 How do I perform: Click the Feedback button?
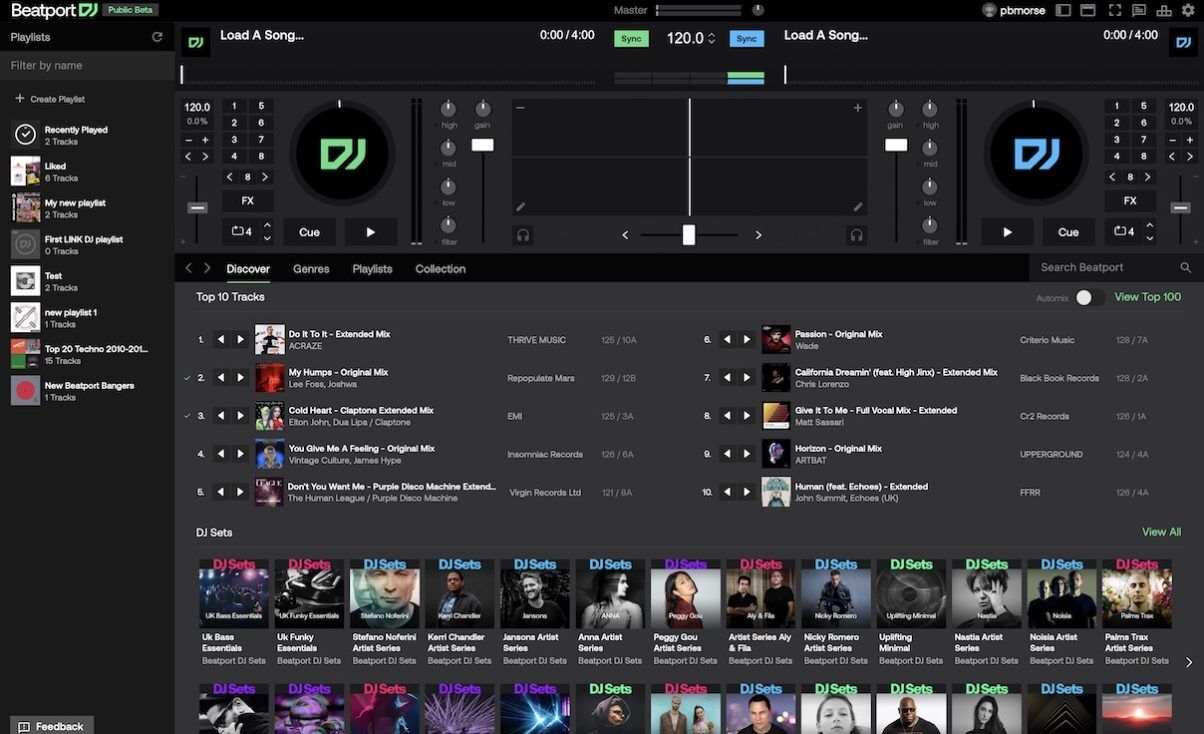pos(52,726)
